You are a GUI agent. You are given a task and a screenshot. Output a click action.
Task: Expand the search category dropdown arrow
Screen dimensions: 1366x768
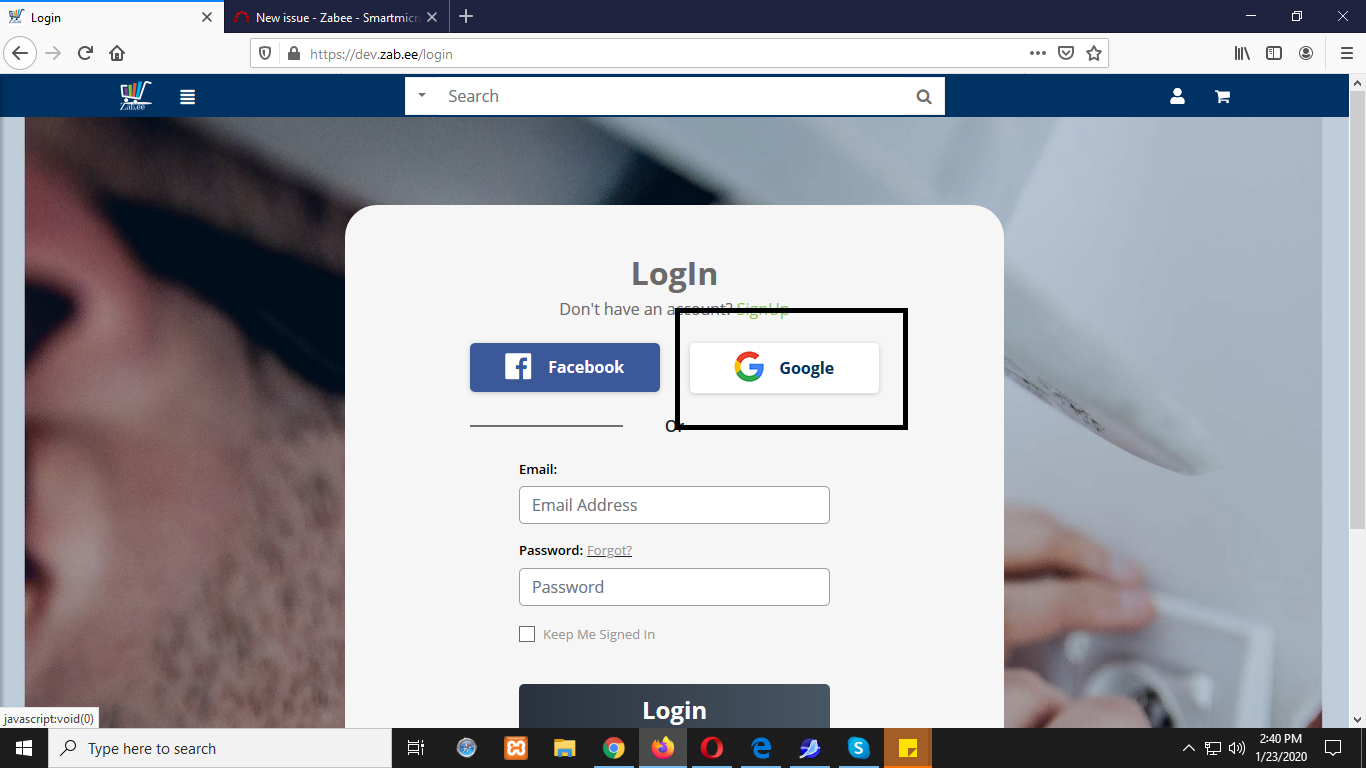(421, 95)
